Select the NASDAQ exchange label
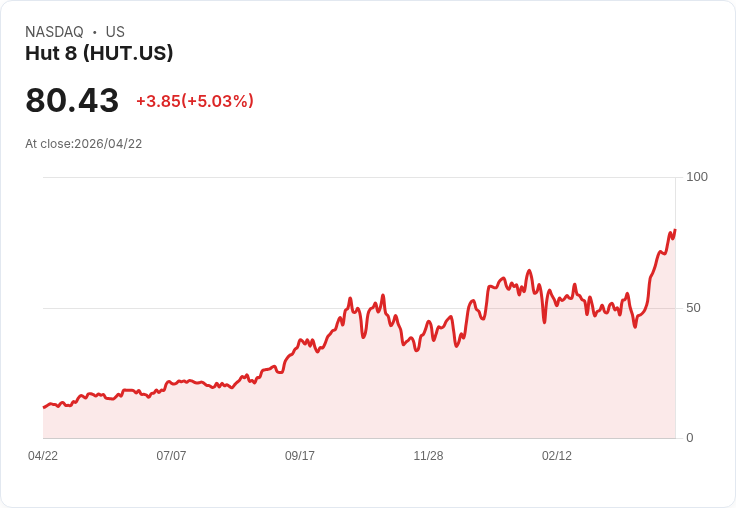The image size is (736, 508). click(x=54, y=31)
